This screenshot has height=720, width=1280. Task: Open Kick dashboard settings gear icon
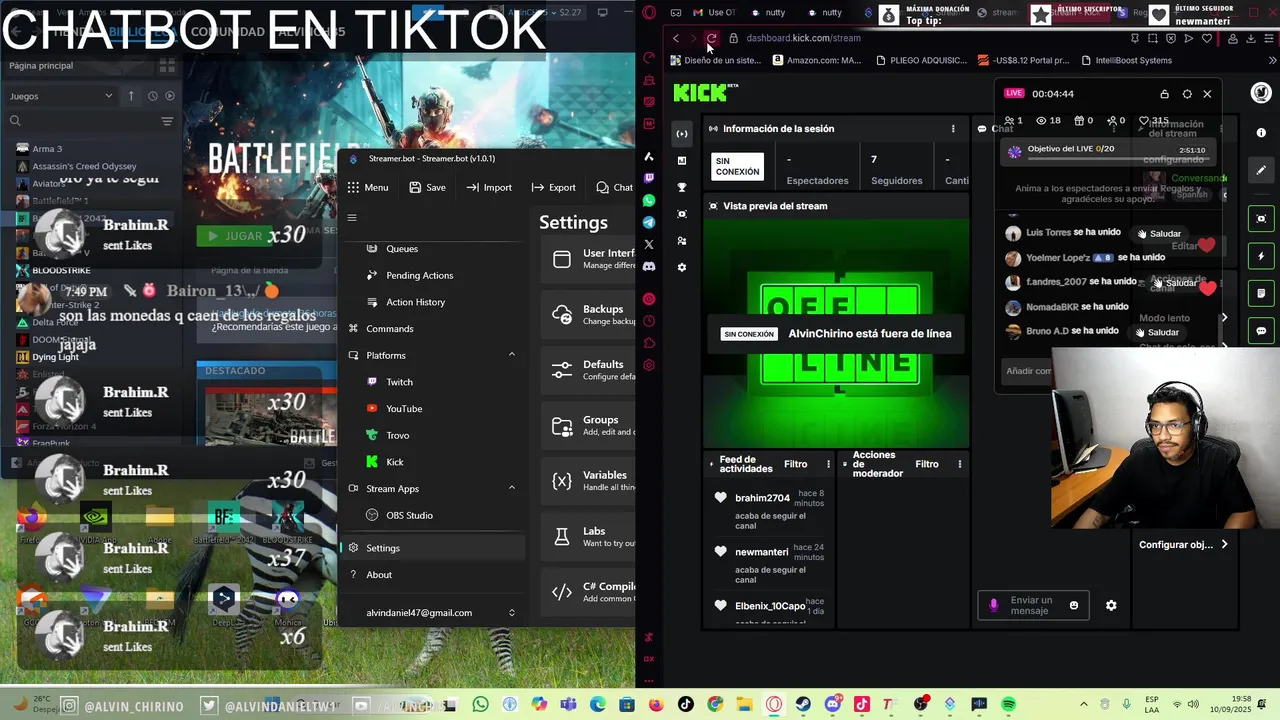pos(681,267)
